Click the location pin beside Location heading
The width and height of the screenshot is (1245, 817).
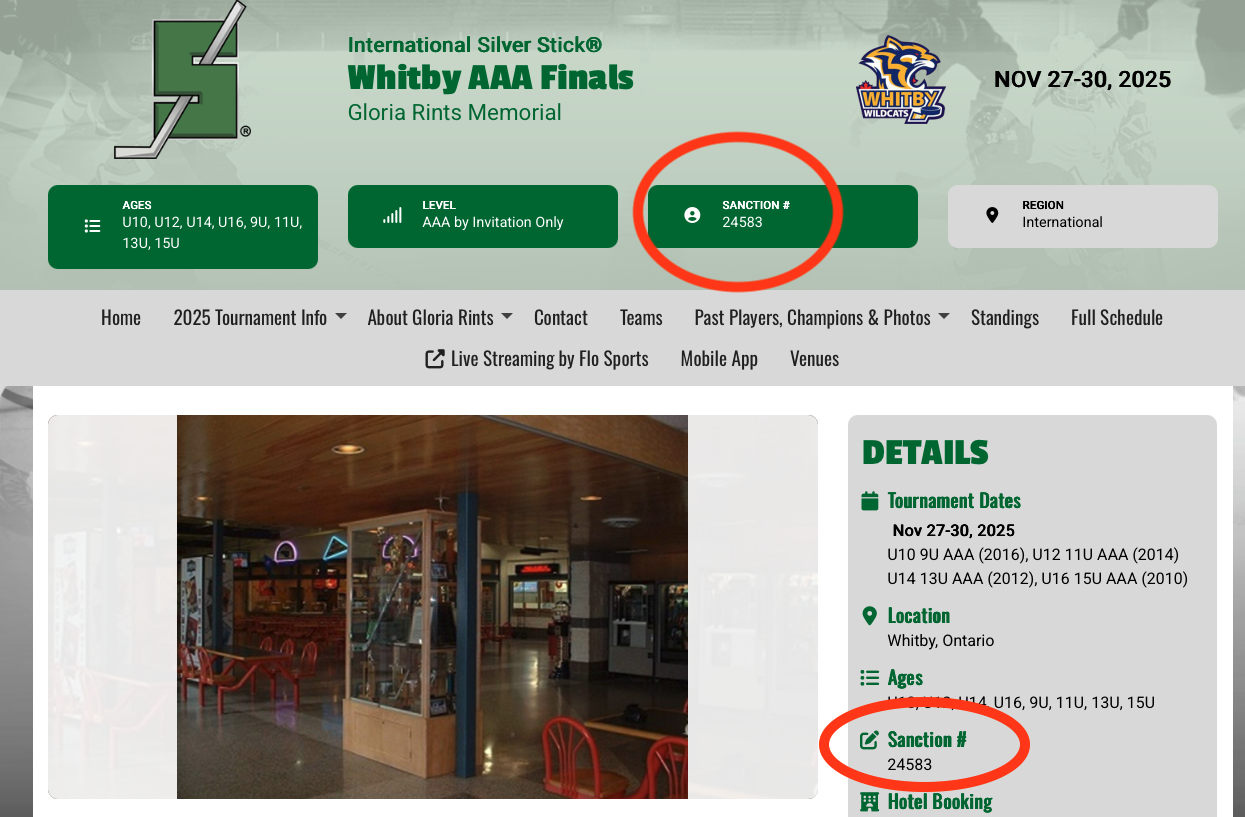(x=869, y=616)
